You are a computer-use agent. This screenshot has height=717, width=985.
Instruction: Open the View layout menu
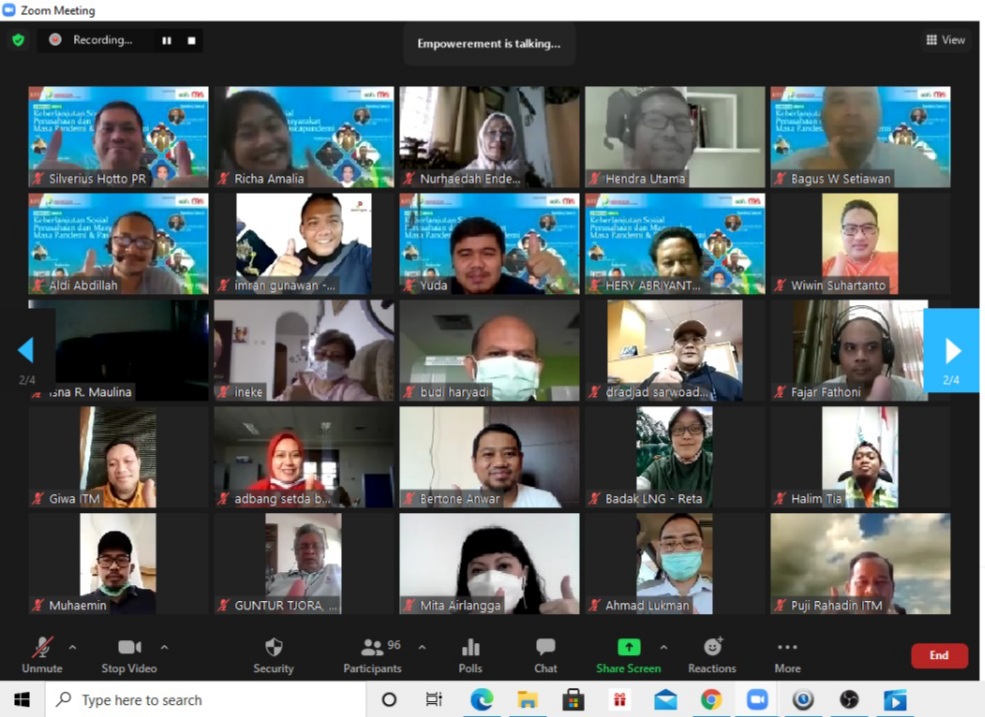pyautogui.click(x=945, y=40)
